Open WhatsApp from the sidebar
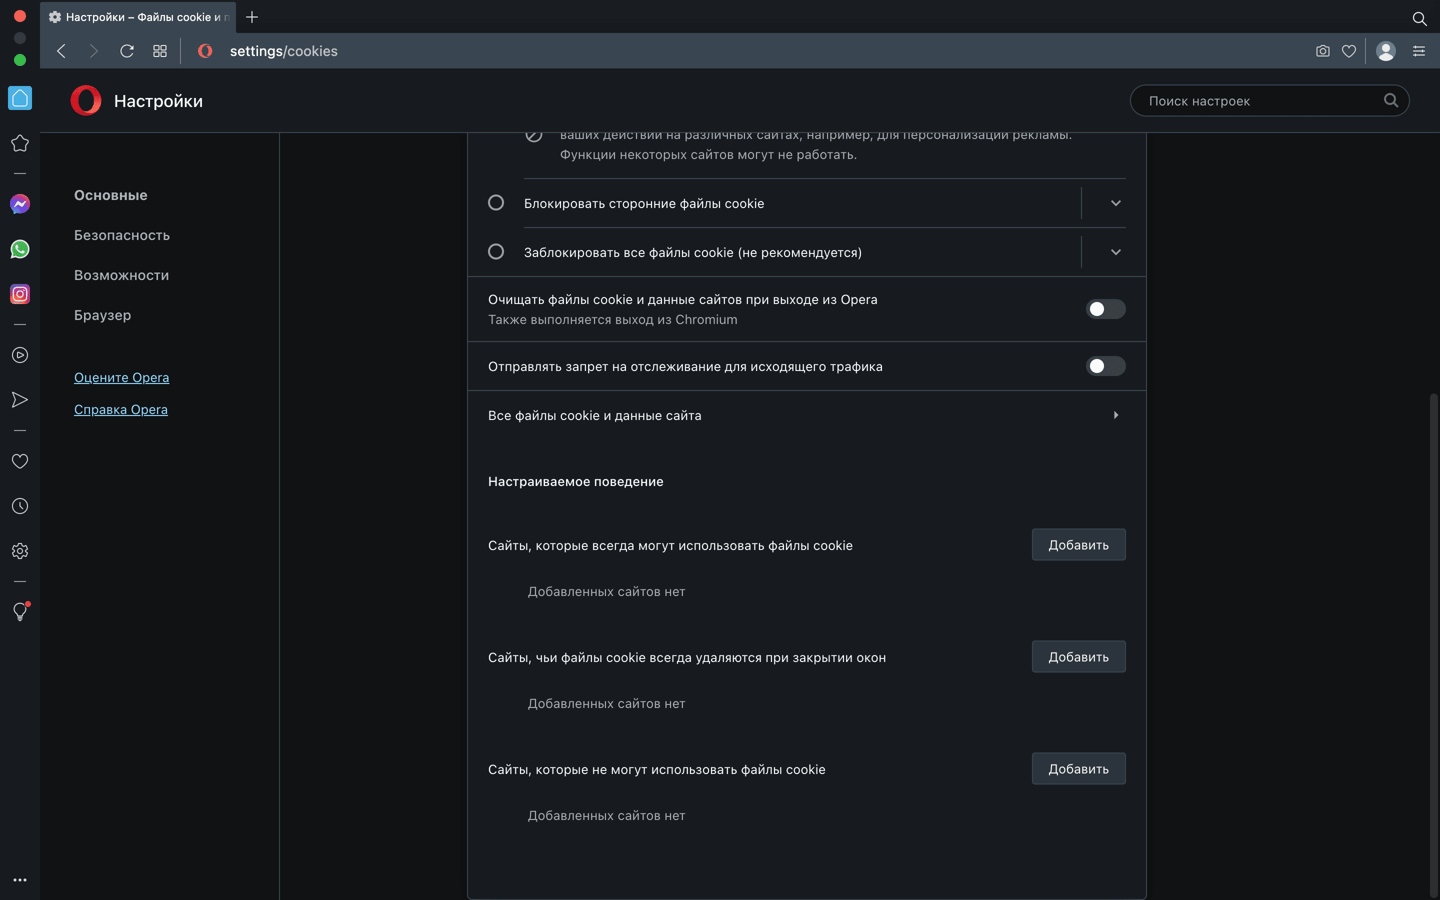Viewport: 1440px width, 900px height. click(20, 249)
